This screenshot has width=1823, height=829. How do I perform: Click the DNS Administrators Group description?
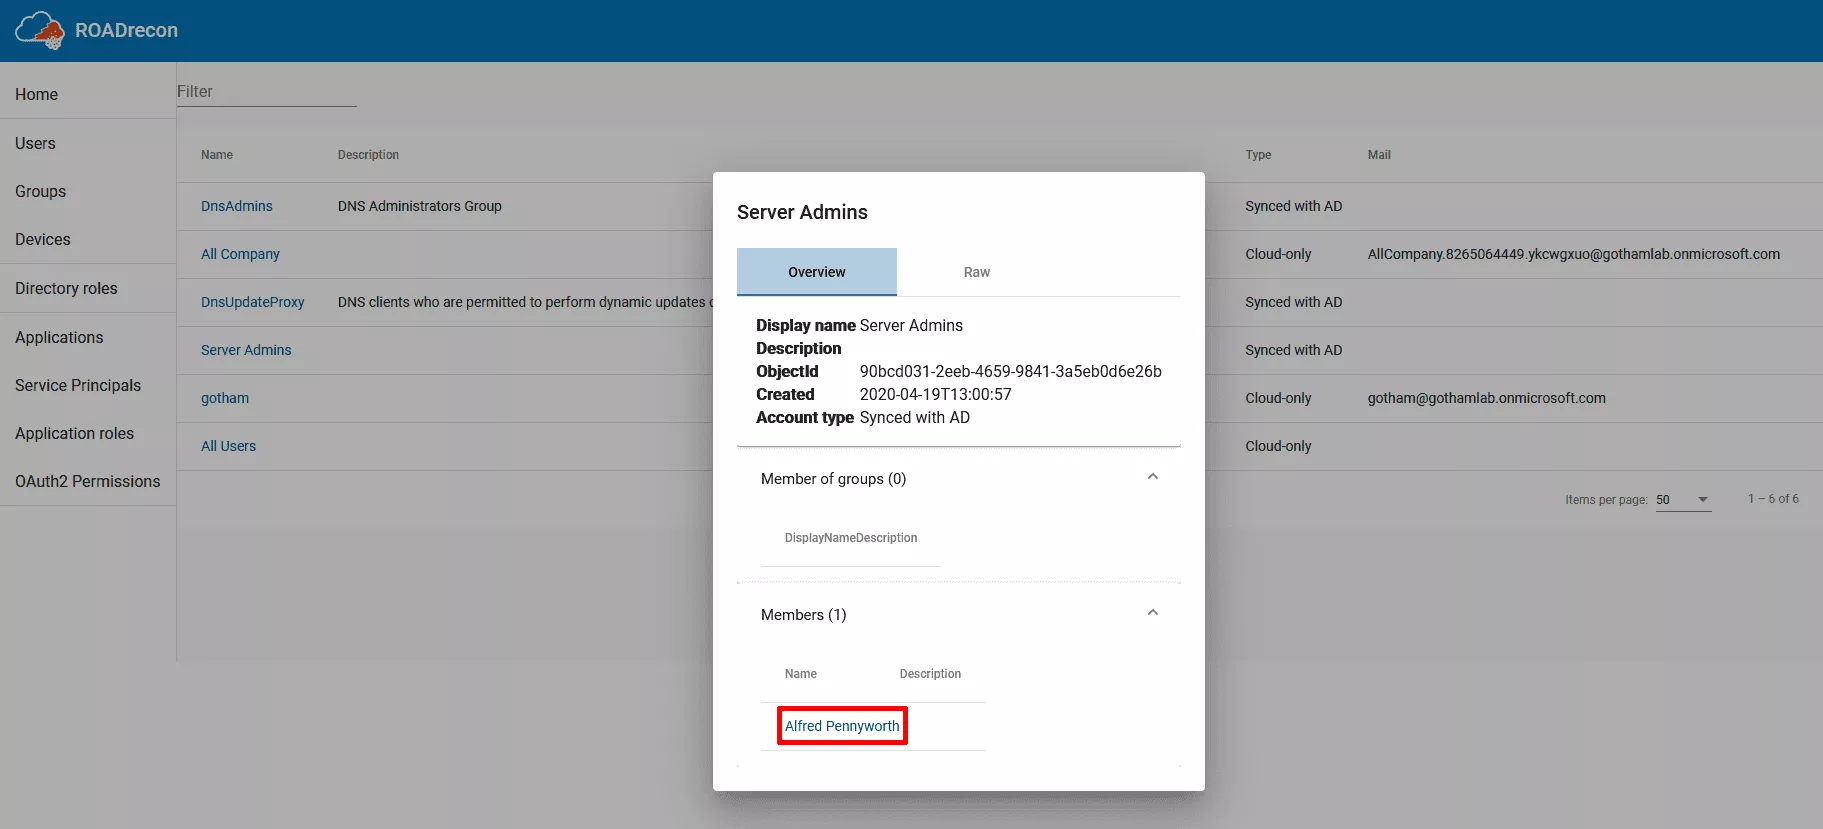coord(420,206)
